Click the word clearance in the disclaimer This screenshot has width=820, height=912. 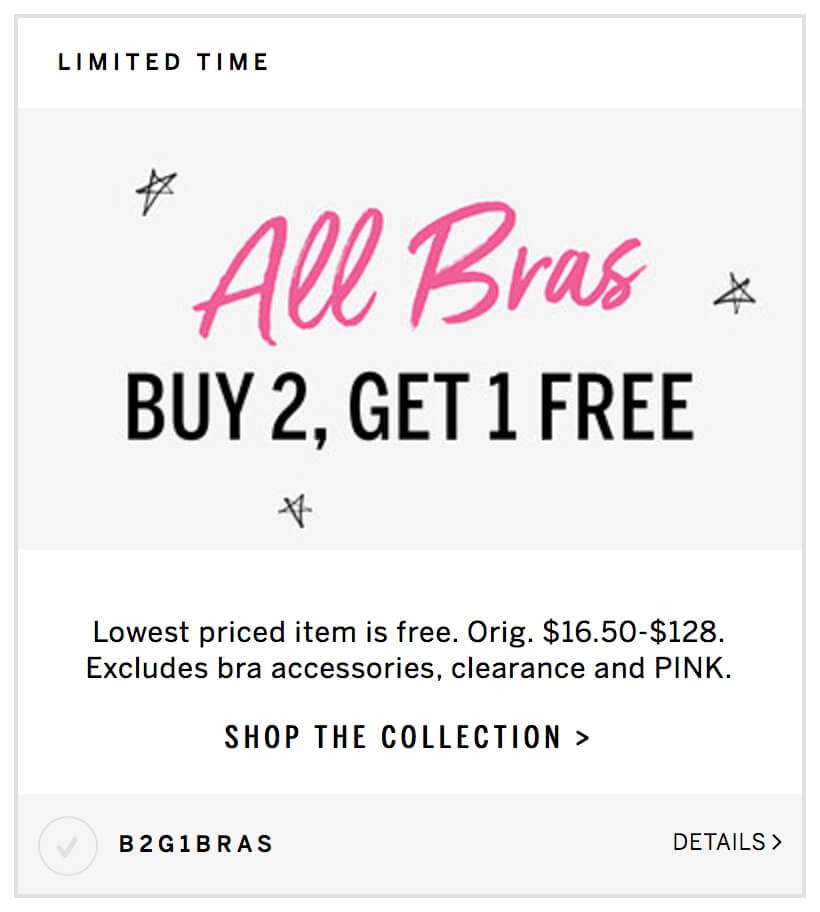[518, 668]
